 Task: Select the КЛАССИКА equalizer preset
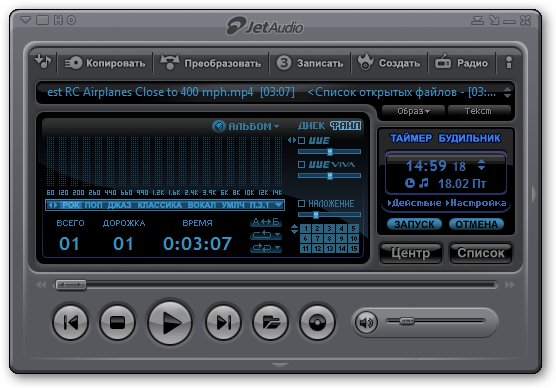click(160, 205)
